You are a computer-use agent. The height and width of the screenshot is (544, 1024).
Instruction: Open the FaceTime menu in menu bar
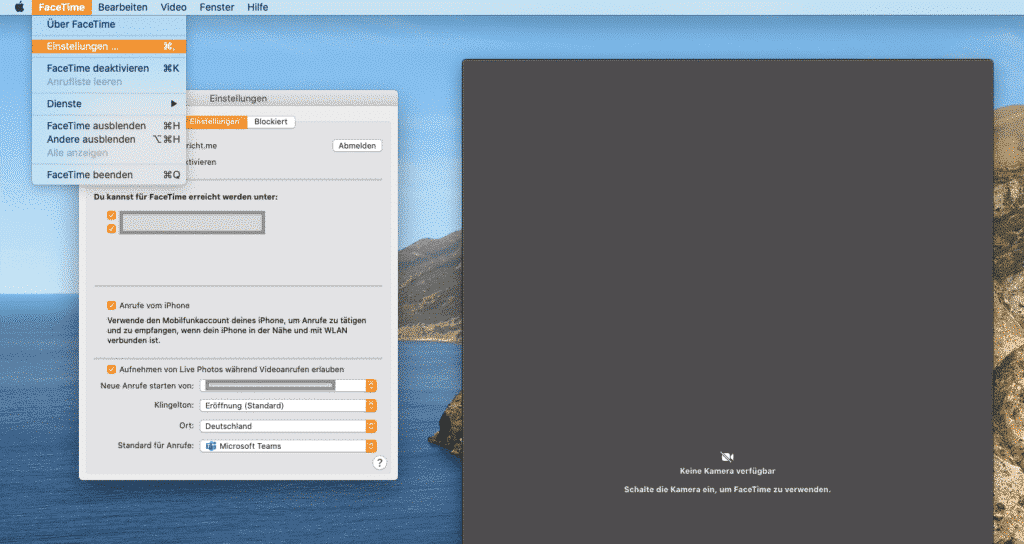61,7
